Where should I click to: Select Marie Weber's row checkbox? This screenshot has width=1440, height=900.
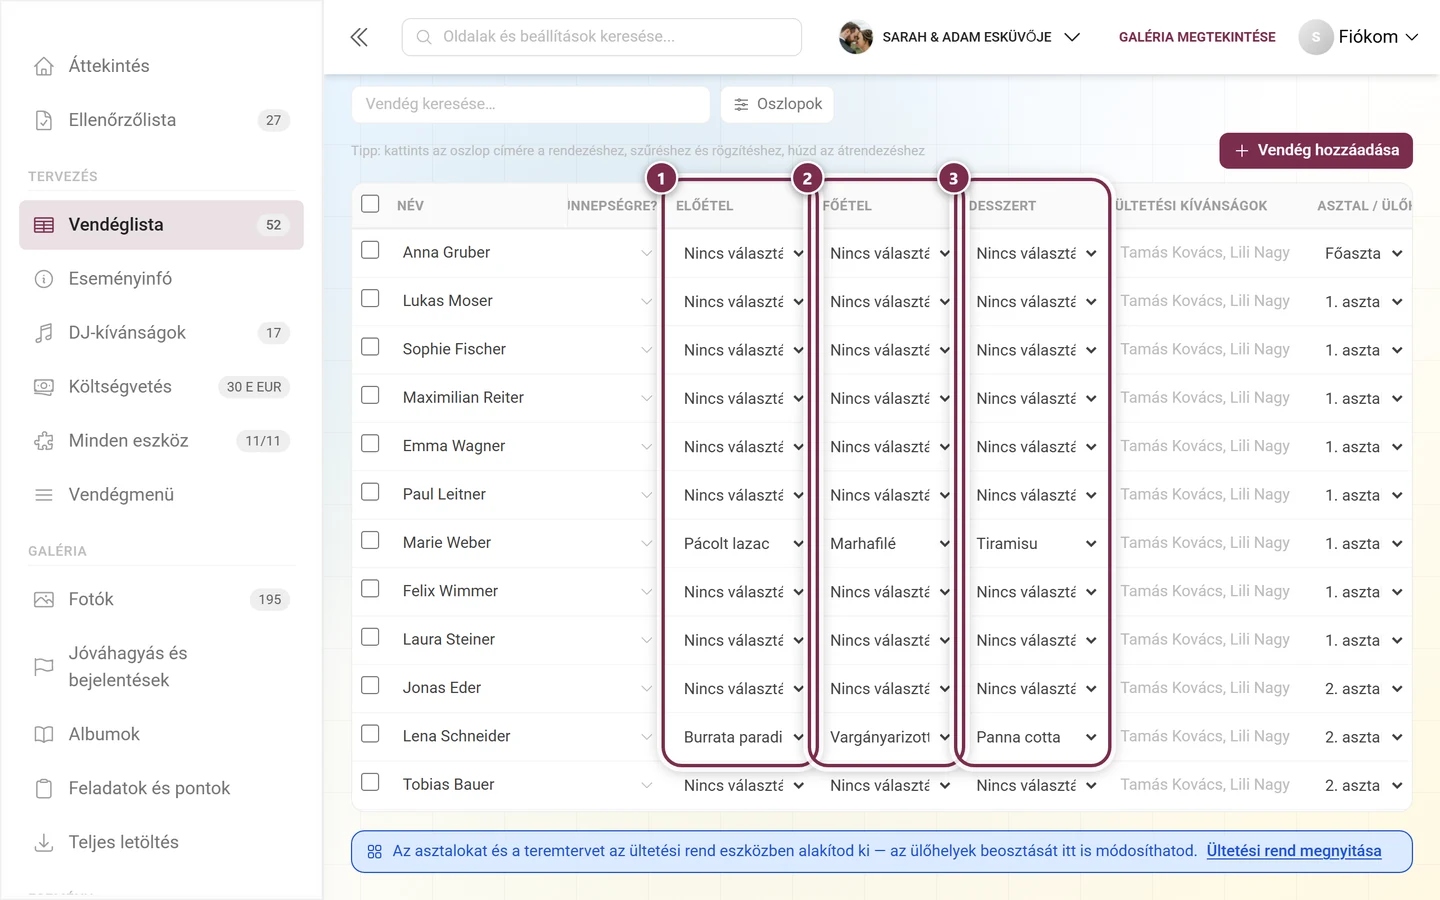pyautogui.click(x=370, y=540)
